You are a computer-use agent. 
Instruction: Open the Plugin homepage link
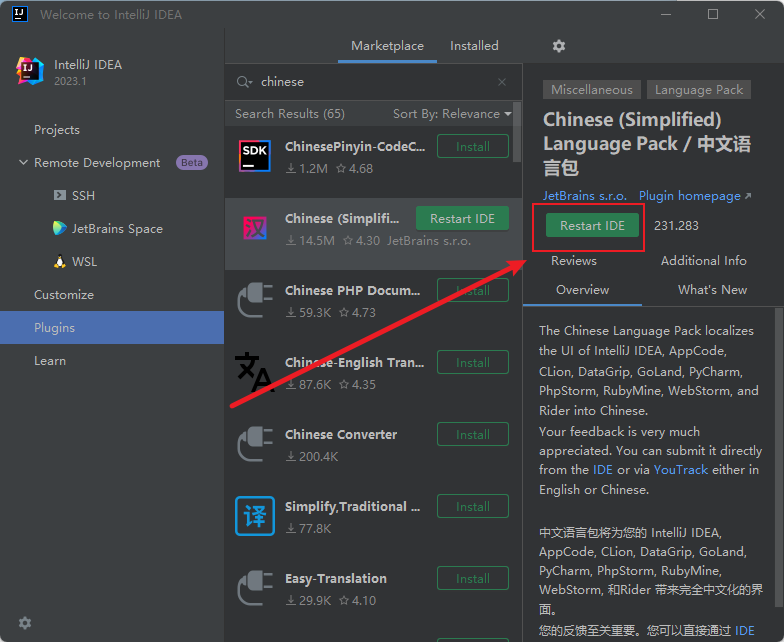[694, 196]
